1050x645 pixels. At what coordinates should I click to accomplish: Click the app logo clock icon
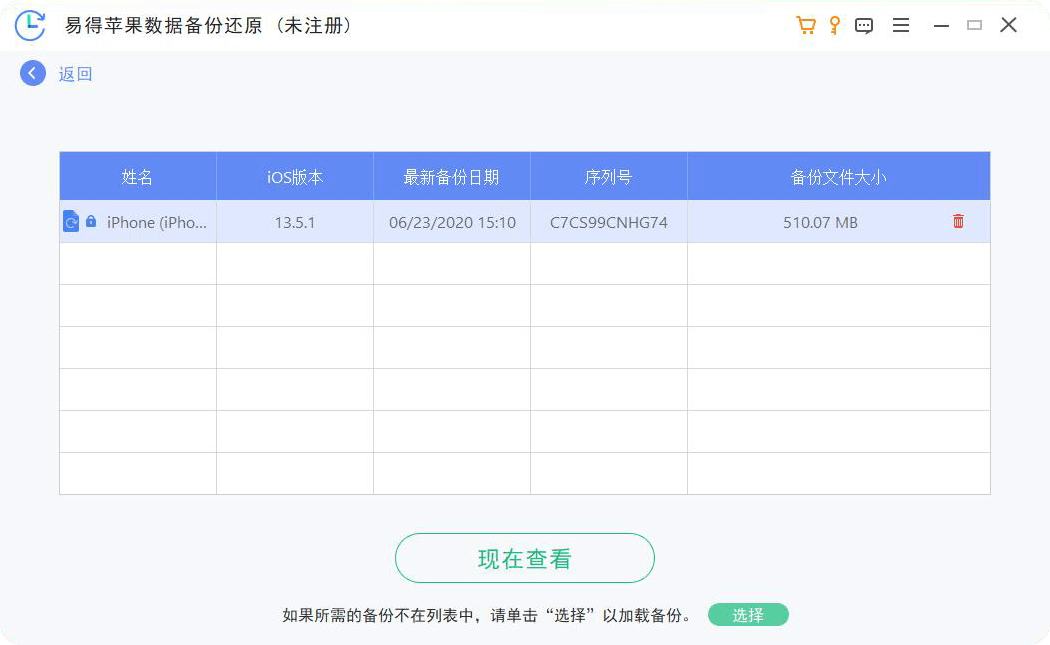[30, 25]
